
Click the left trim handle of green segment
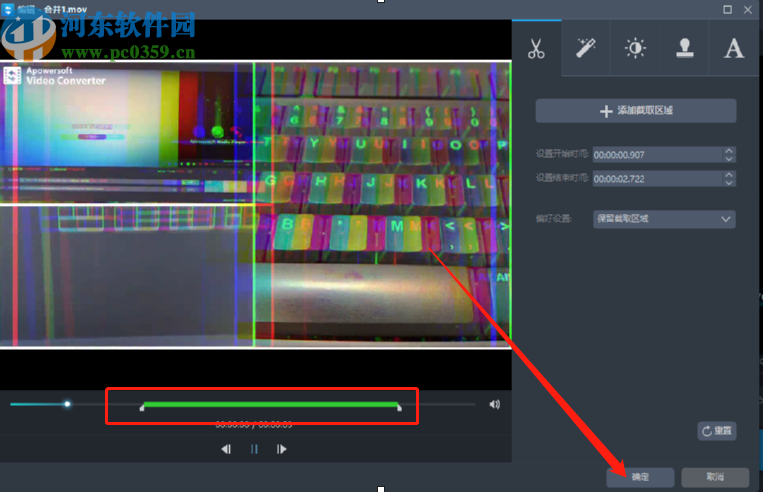(142, 407)
